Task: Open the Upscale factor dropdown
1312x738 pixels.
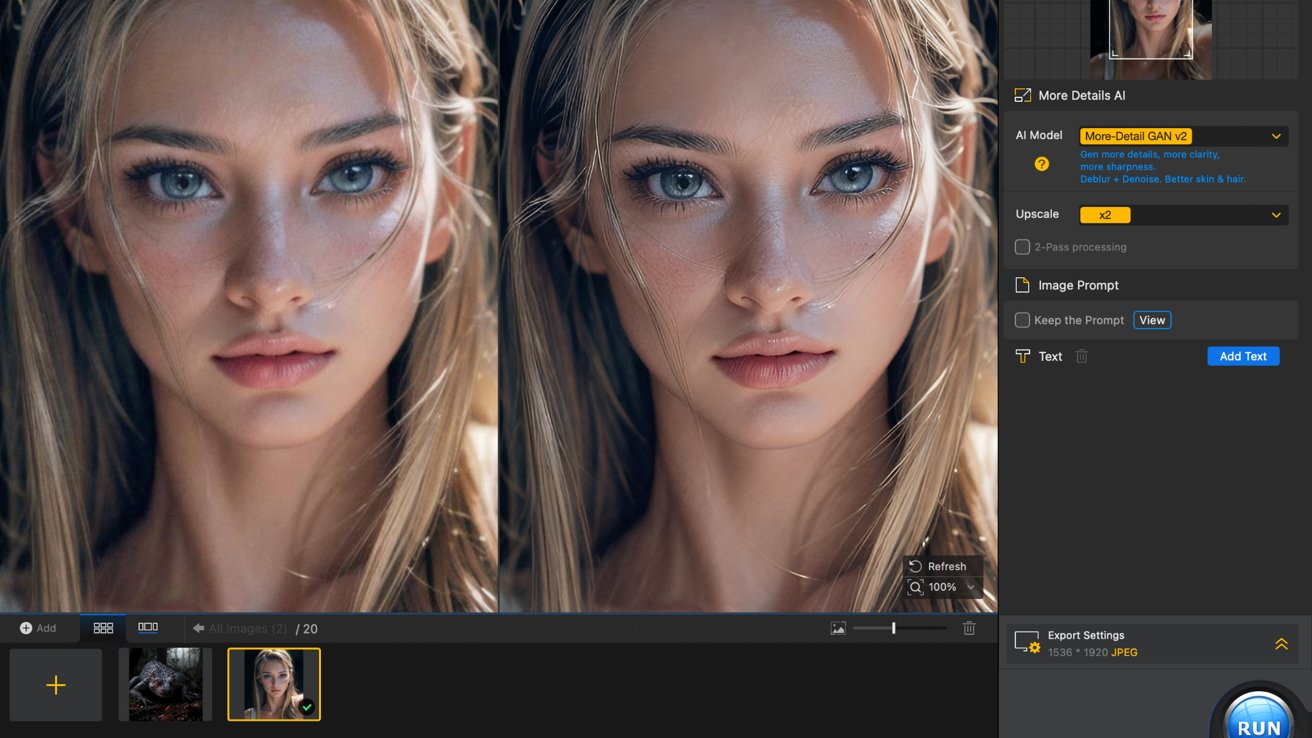Action: tap(1183, 215)
